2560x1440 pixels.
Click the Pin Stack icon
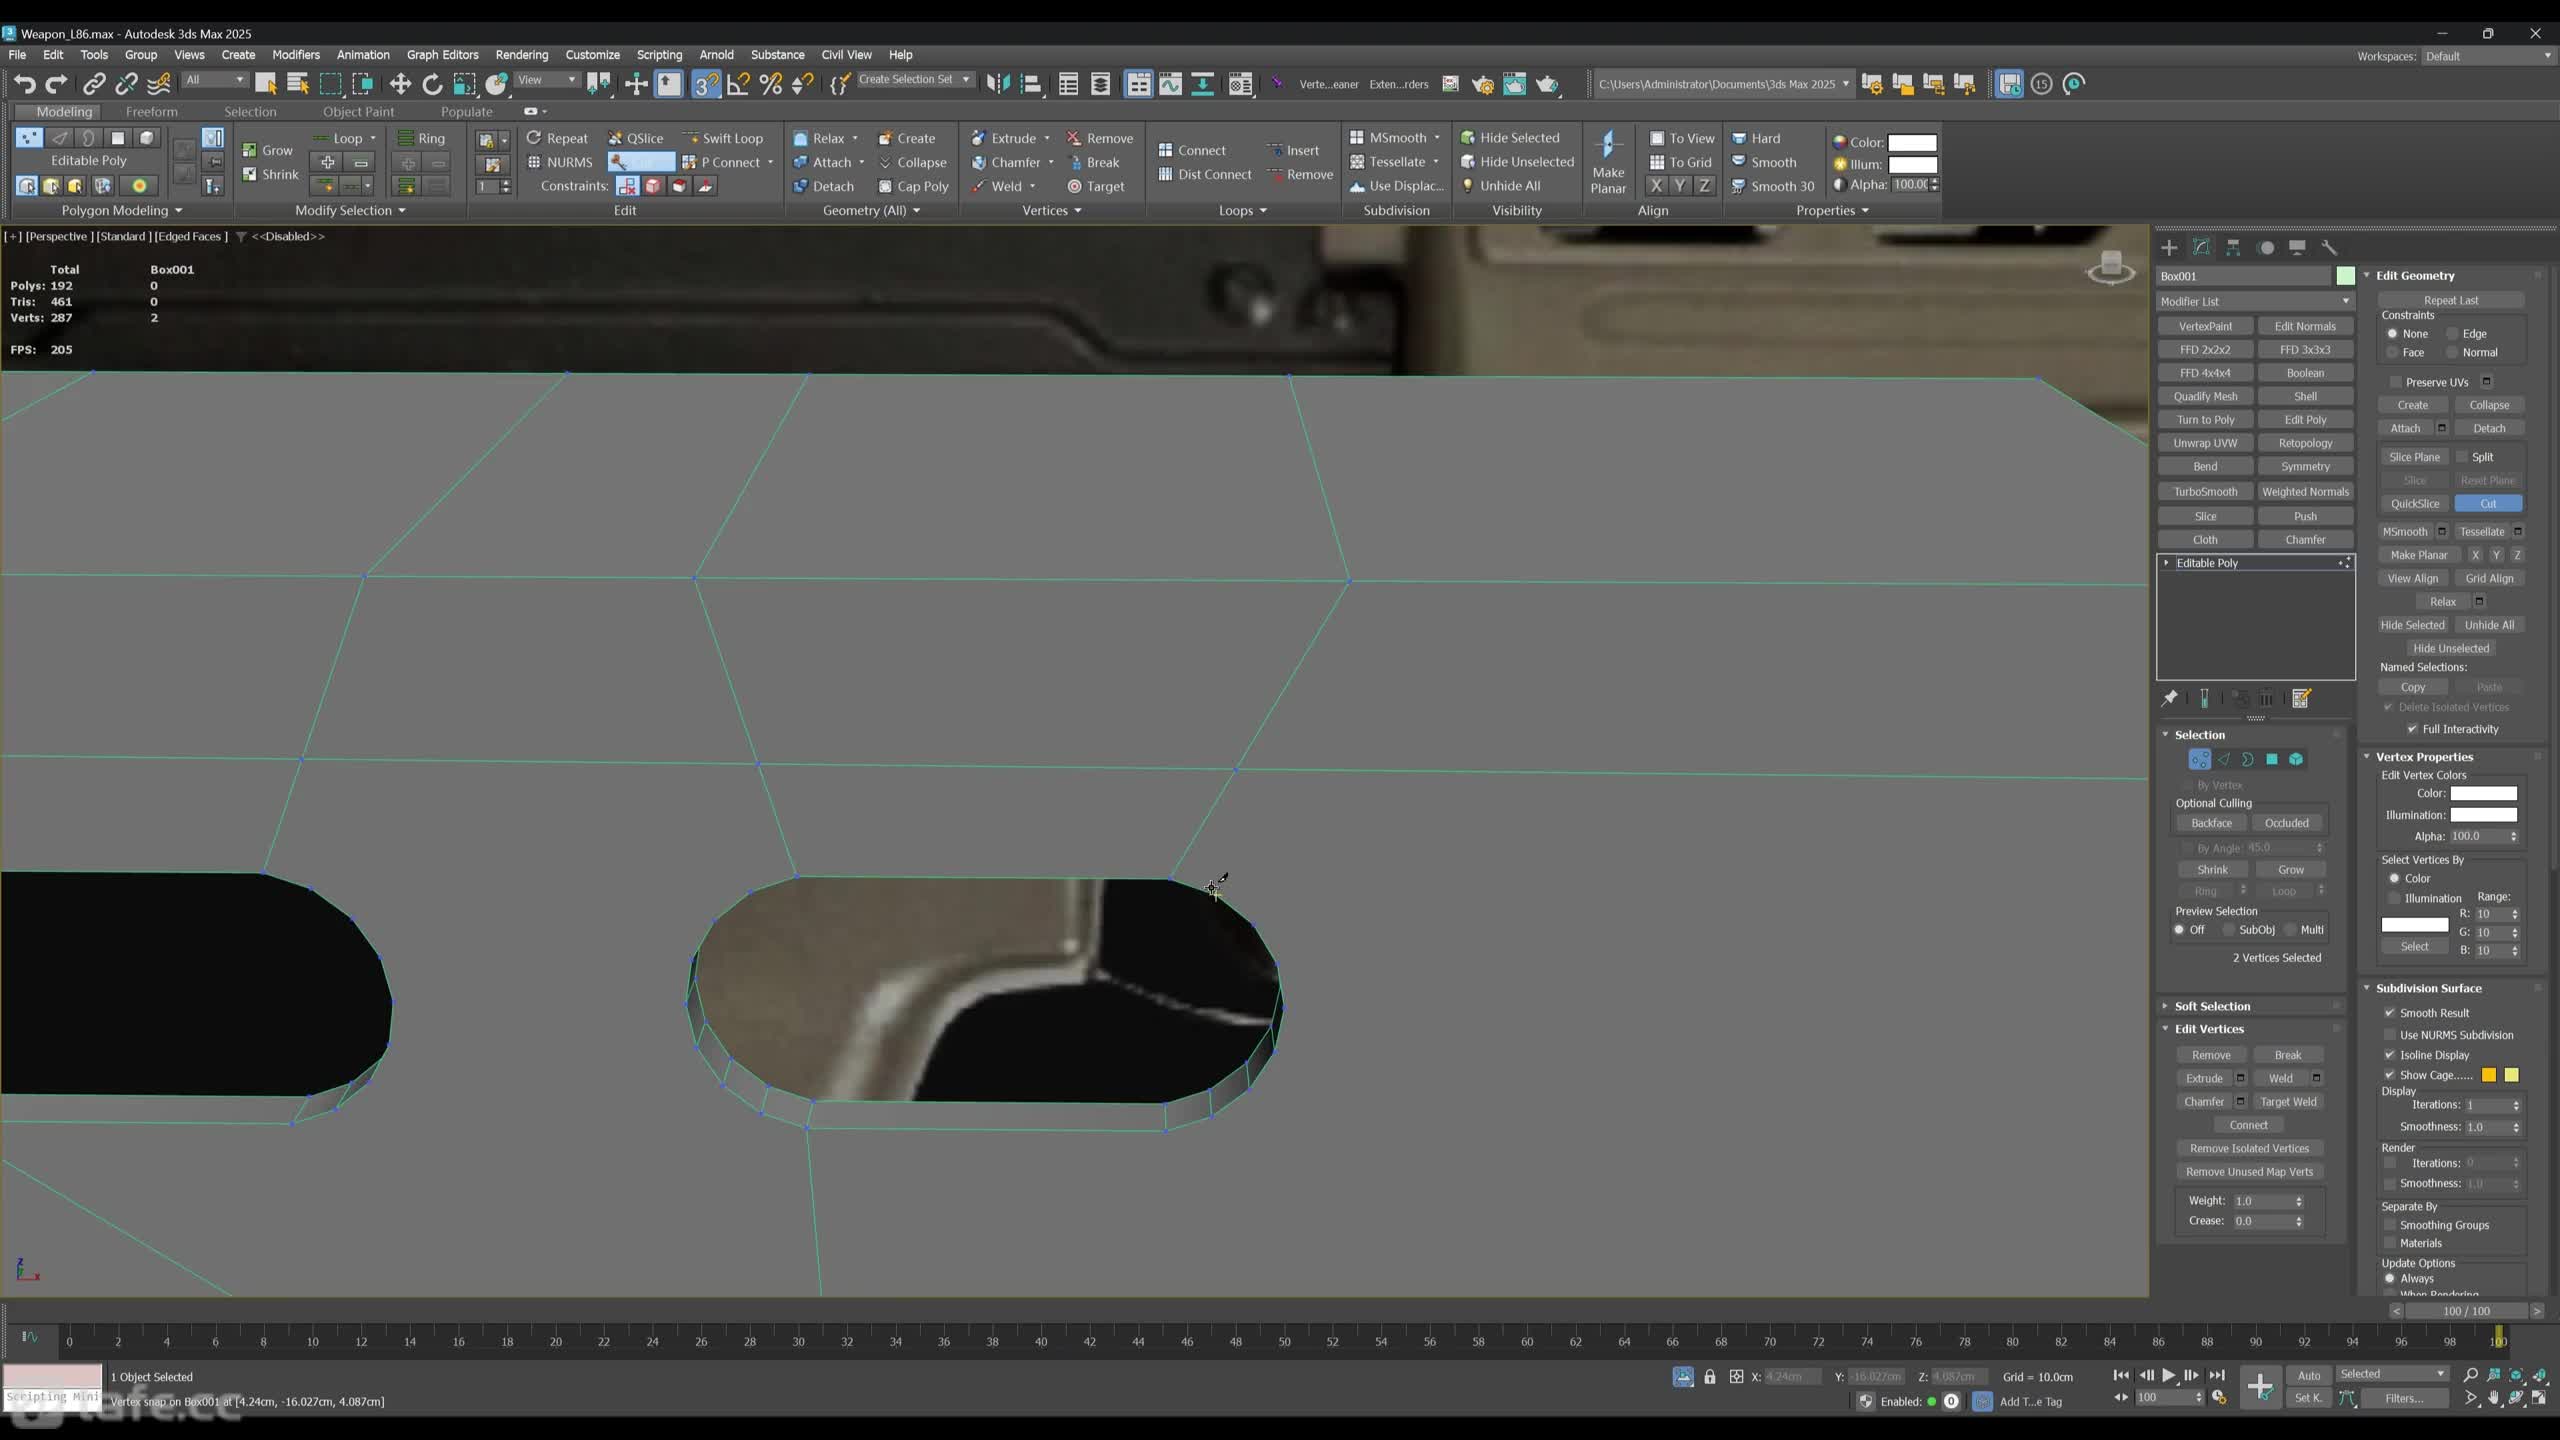(2169, 698)
